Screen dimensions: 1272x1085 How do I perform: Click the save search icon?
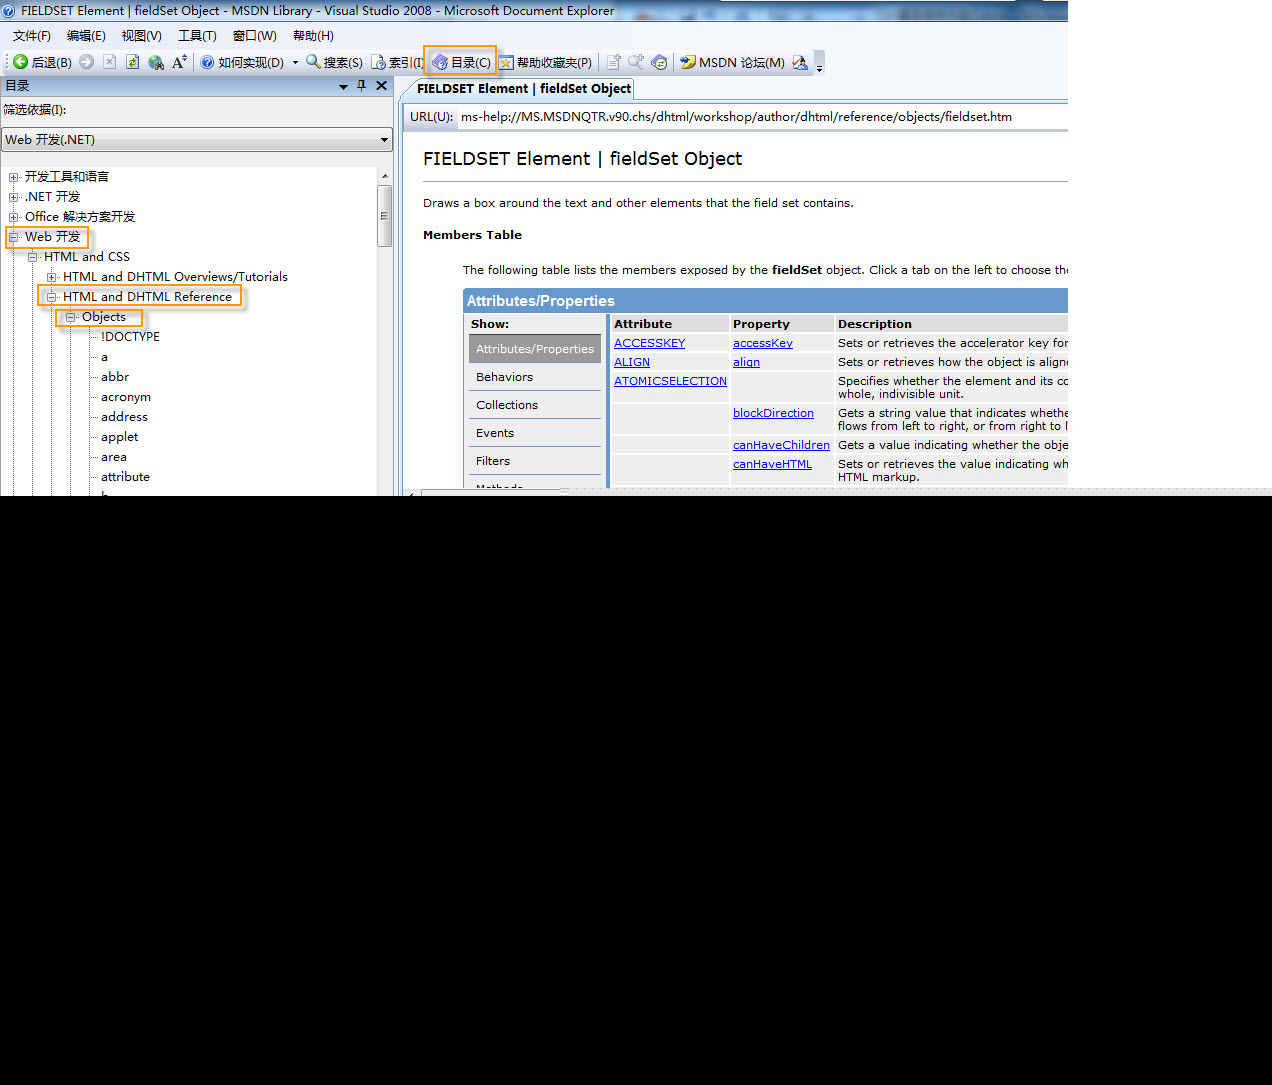click(x=636, y=62)
